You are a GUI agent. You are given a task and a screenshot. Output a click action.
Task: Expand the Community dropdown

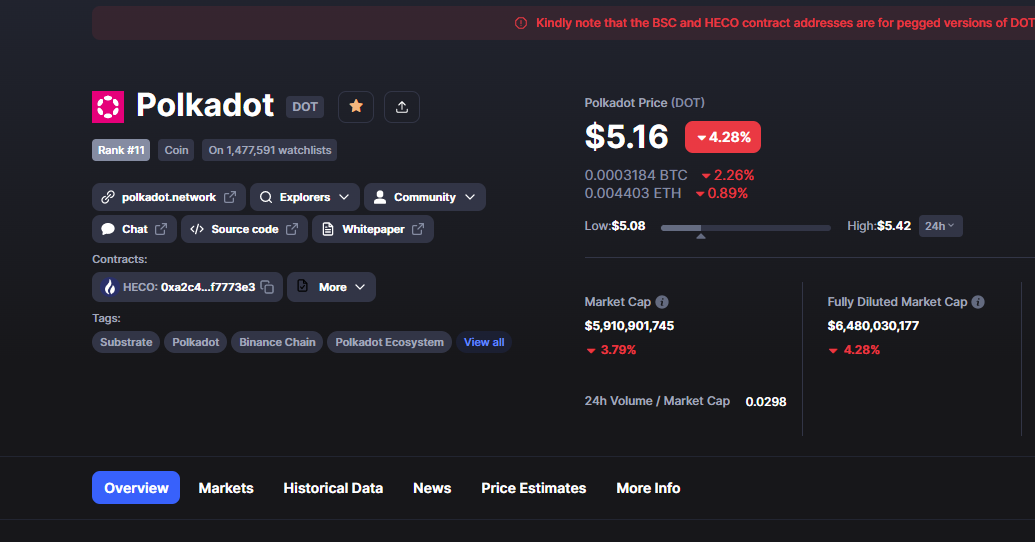point(424,197)
